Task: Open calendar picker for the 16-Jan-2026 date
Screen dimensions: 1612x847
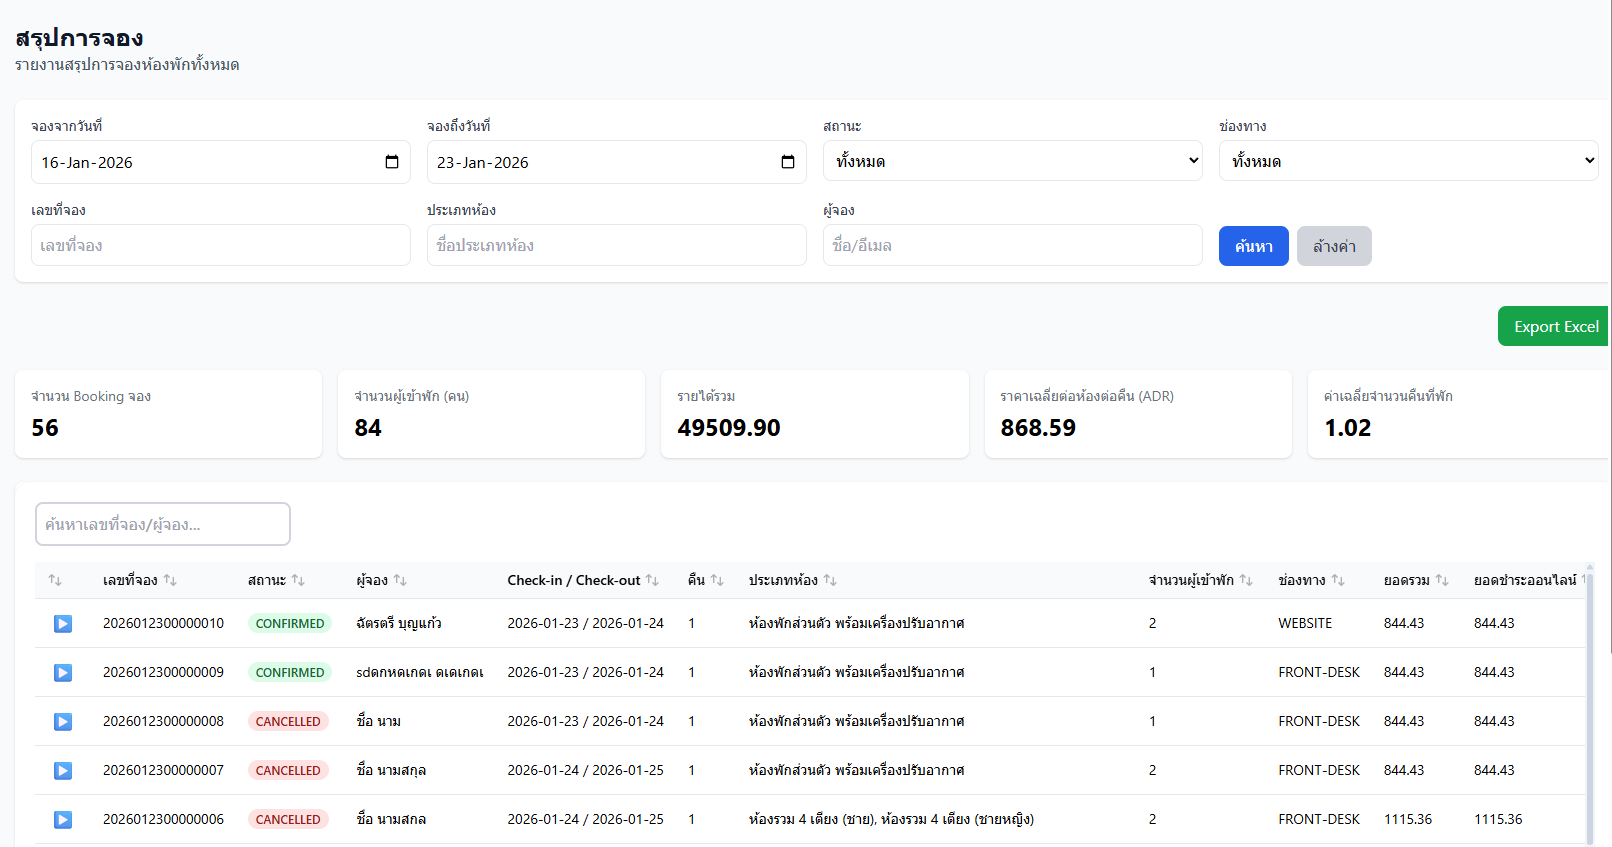Action: (x=392, y=162)
